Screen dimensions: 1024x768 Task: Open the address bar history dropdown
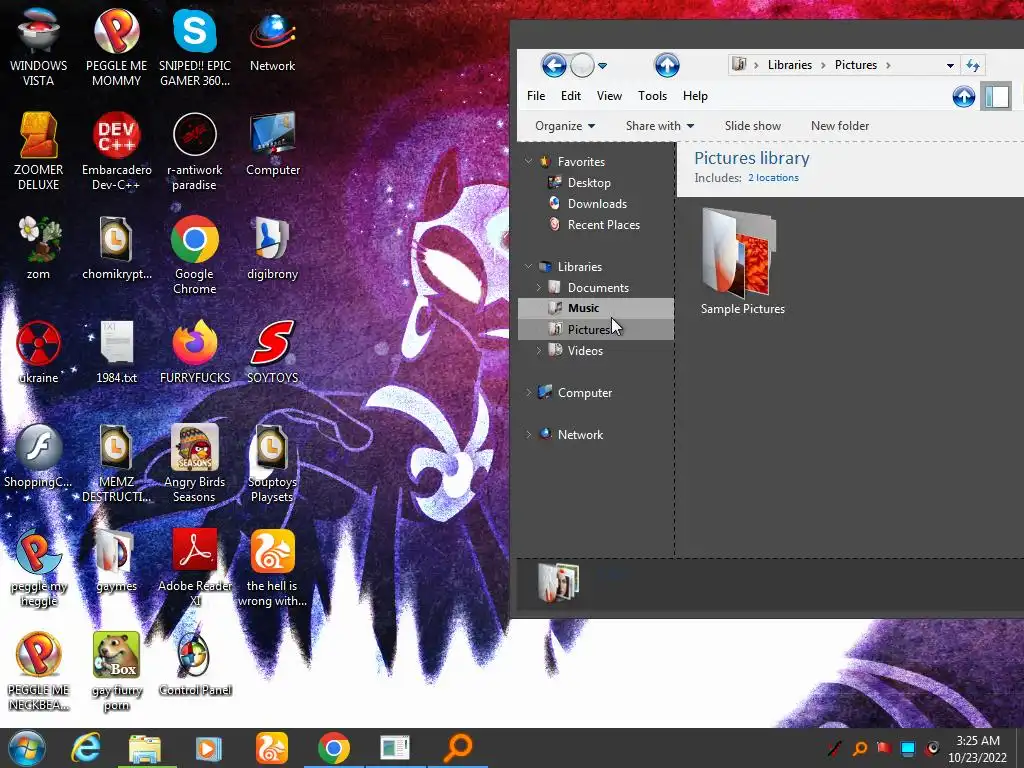coord(950,65)
